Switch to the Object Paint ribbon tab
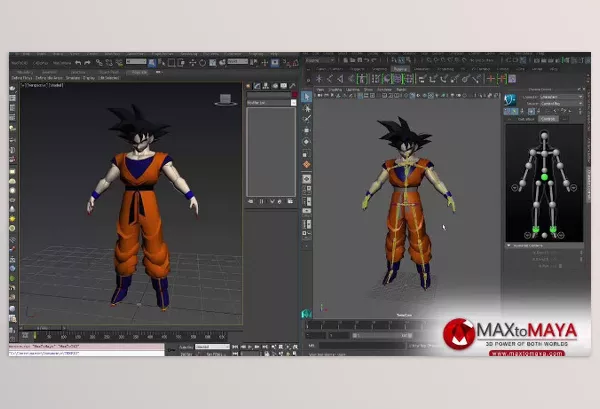The width and height of the screenshot is (600, 409). (109, 72)
